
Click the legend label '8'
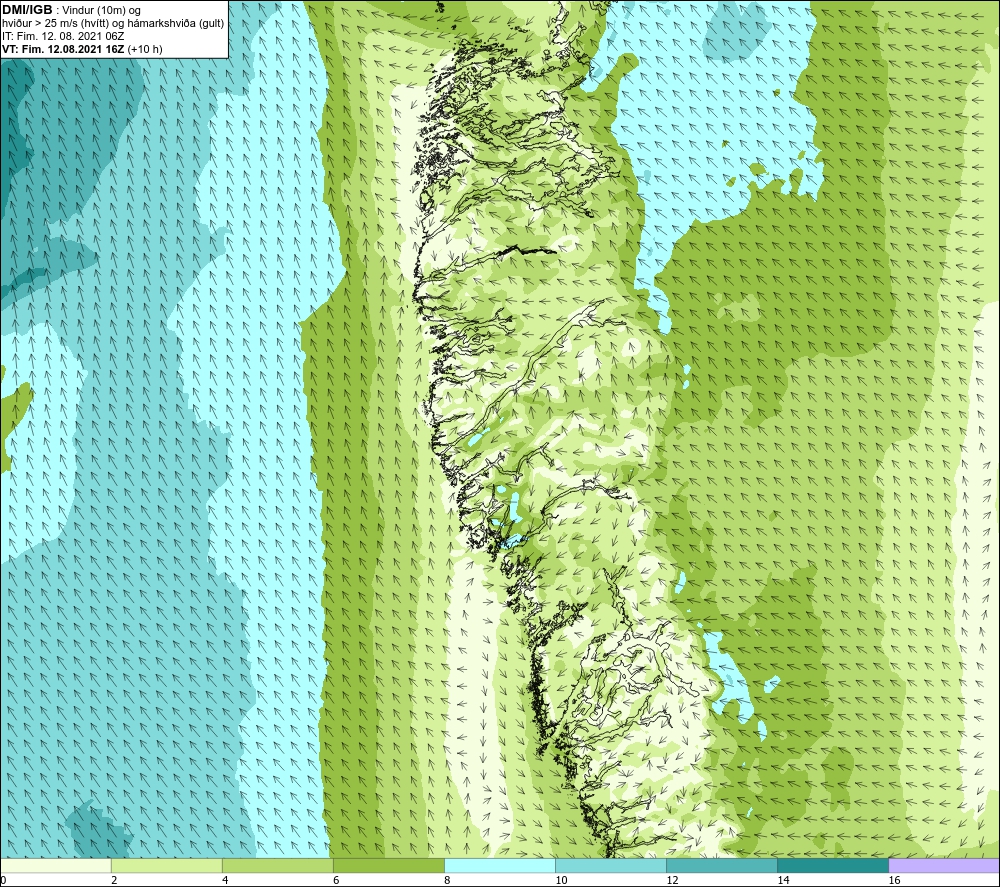[447, 880]
